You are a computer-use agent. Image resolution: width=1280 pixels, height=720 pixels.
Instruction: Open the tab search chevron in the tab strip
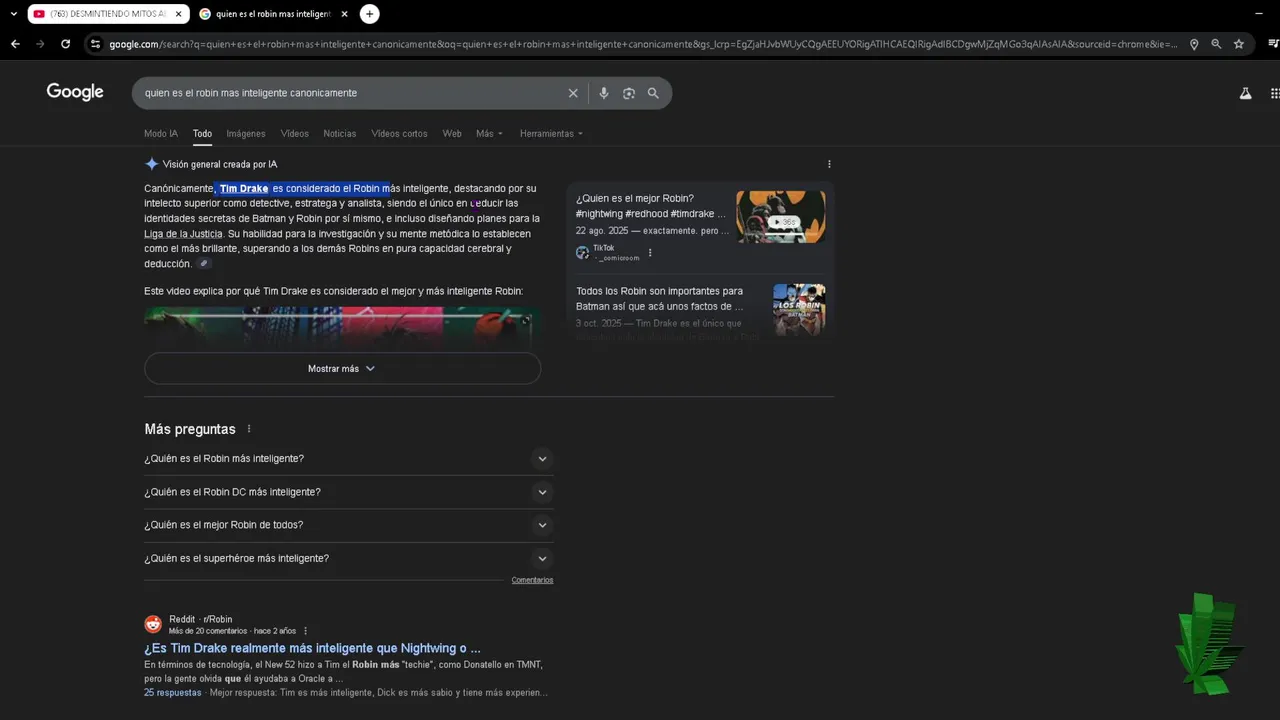click(x=14, y=14)
